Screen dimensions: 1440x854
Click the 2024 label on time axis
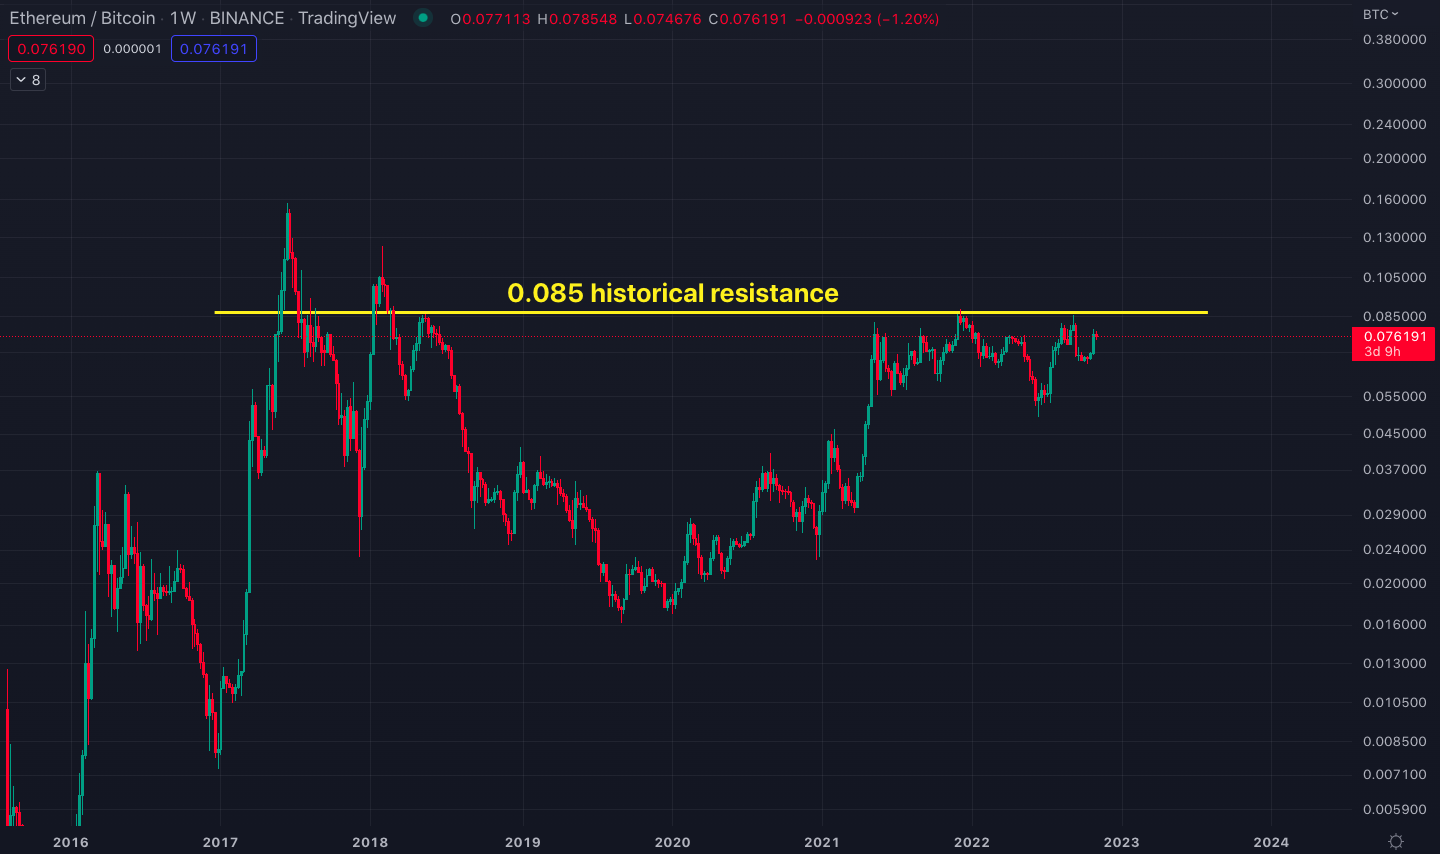point(1271,842)
